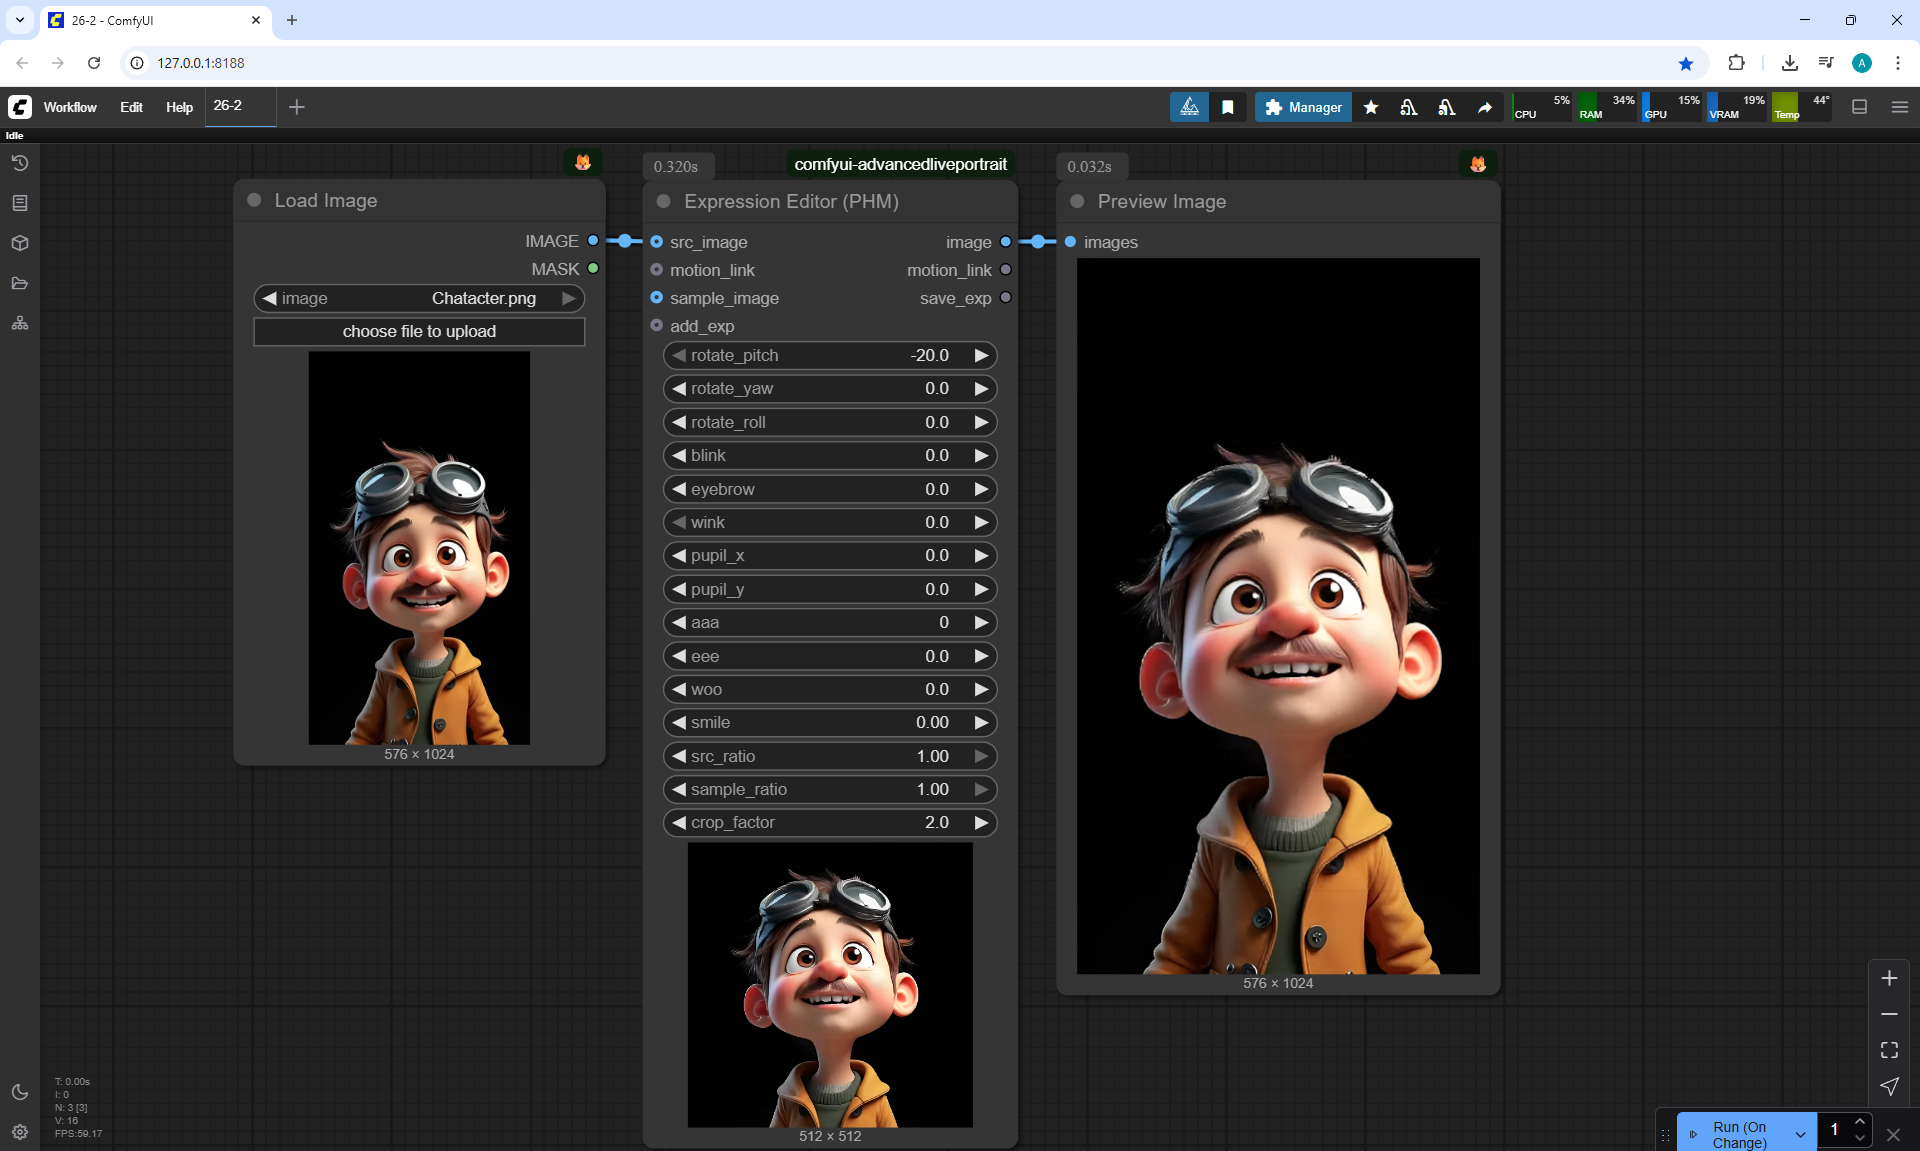1920x1151 pixels.
Task: Toggle collapse dot on the Preview Image node
Action: (x=1077, y=201)
